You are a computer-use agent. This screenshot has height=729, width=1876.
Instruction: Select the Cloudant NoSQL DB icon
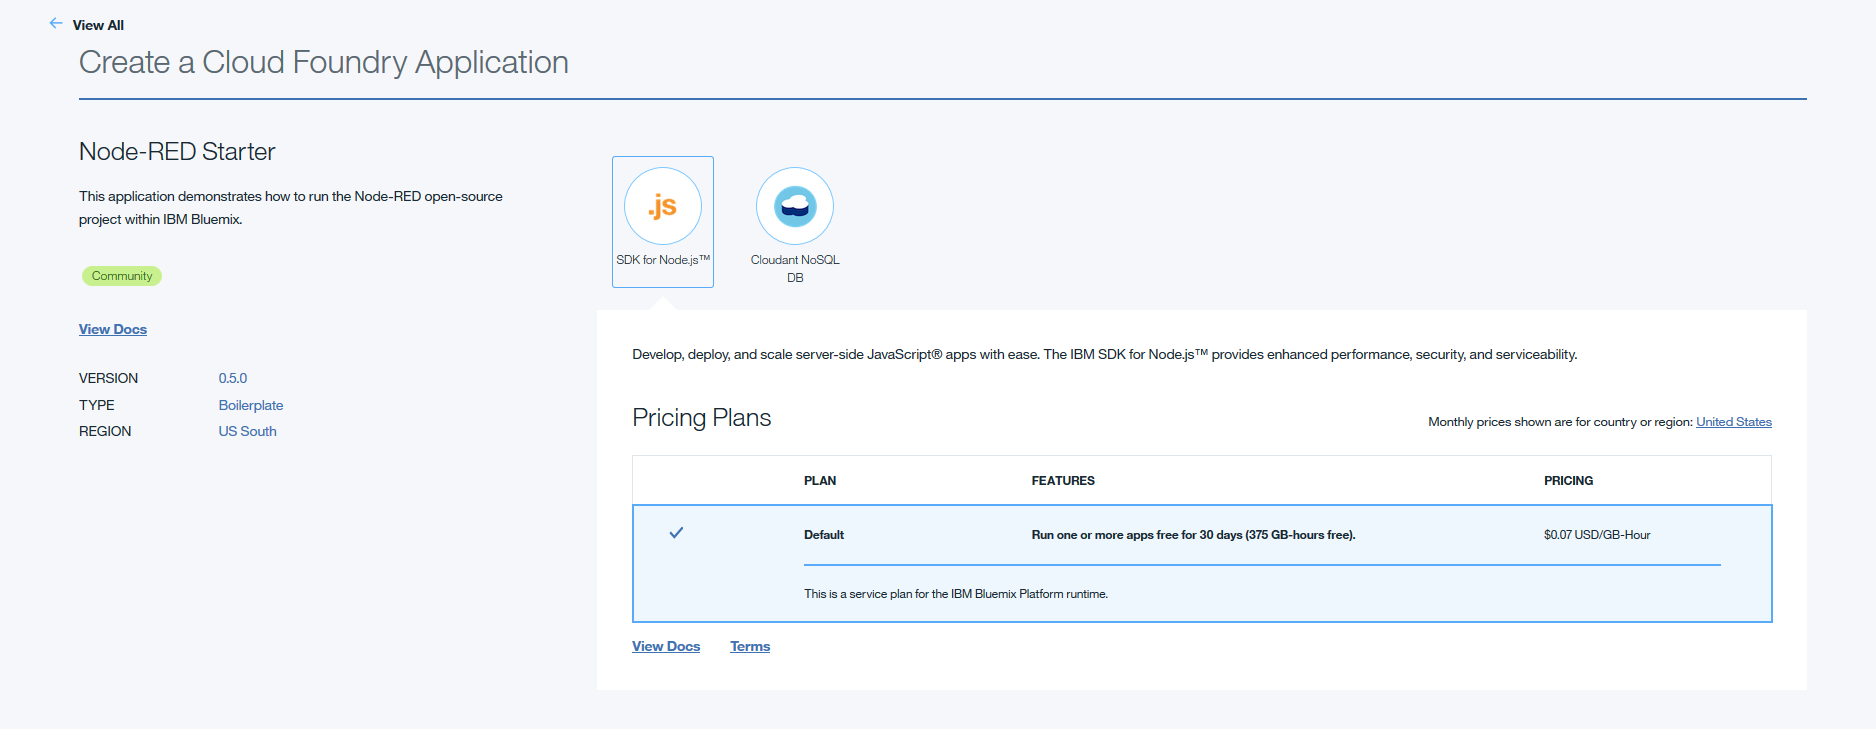[795, 206]
